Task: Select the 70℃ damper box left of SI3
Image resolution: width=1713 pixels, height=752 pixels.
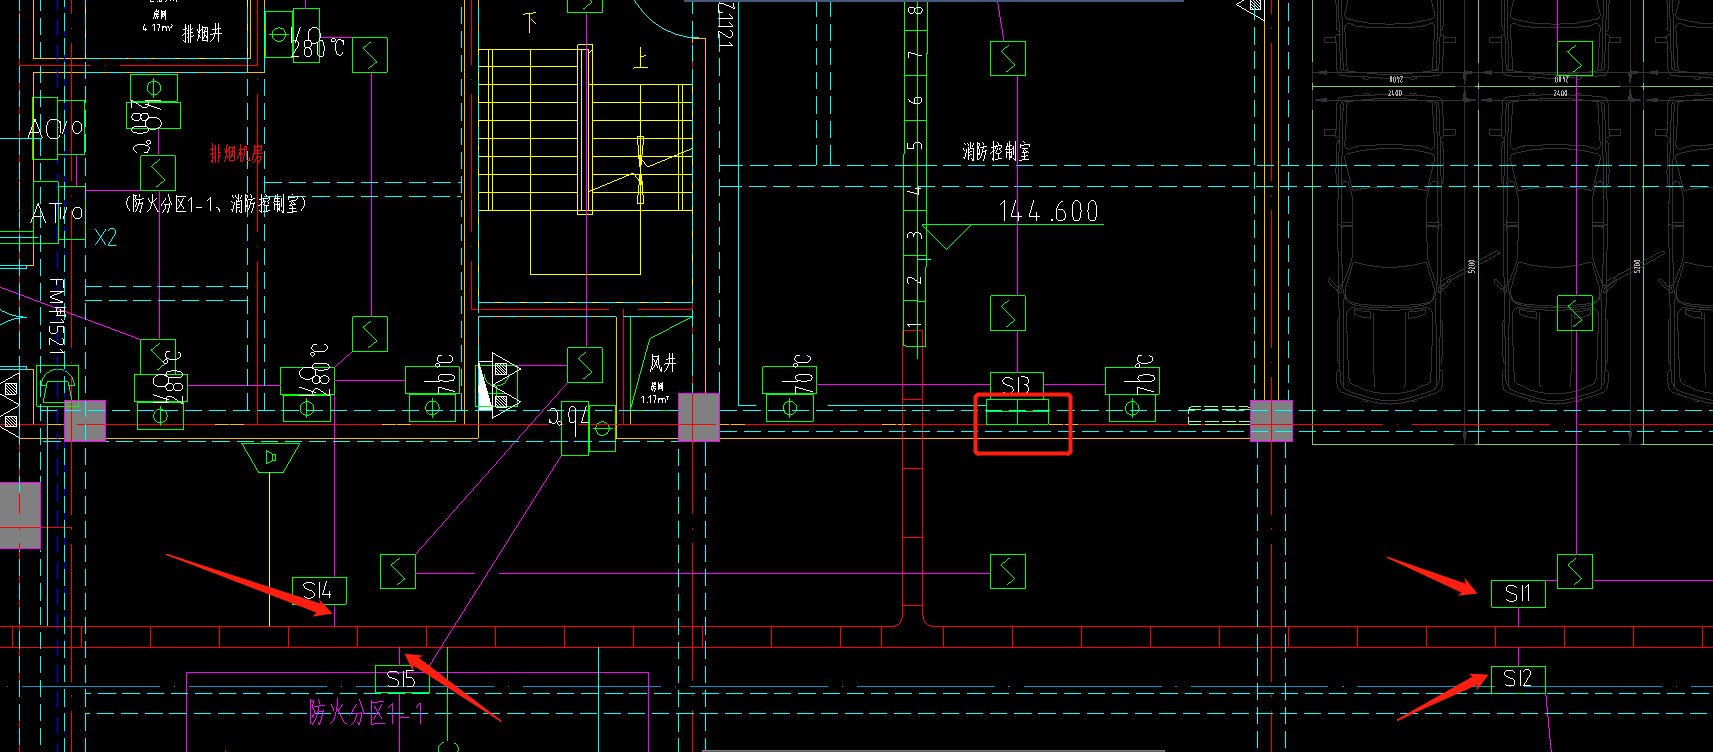Action: pyautogui.click(x=790, y=380)
